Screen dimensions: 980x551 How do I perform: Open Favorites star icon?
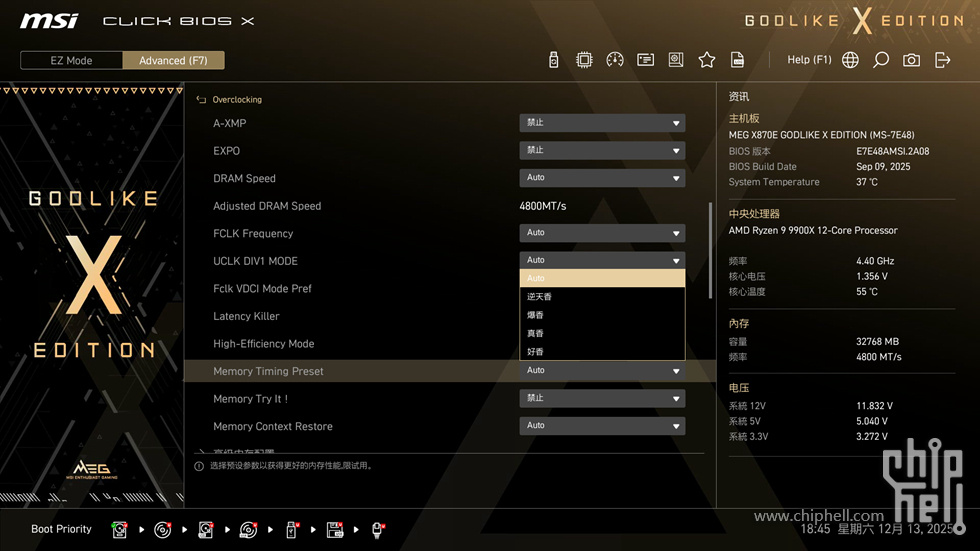tap(707, 60)
